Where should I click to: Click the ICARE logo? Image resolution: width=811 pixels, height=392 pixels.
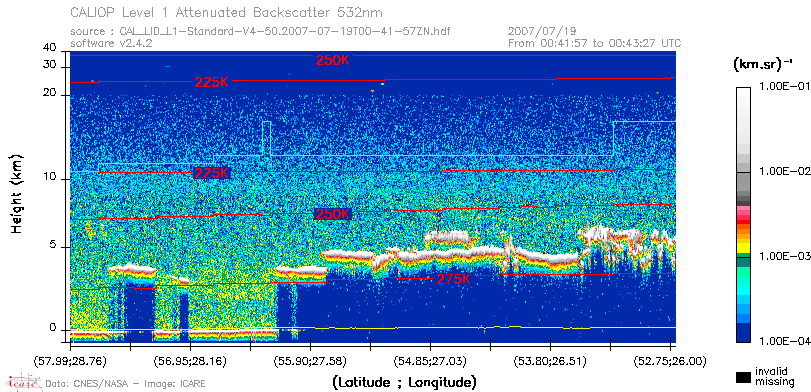point(23,382)
